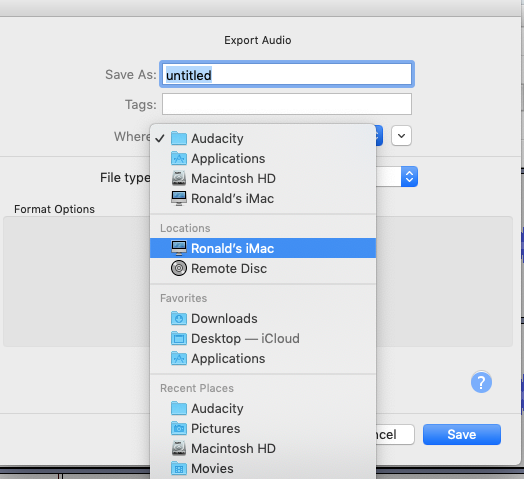Screen dimensions: 524x479
Task: Select Downloads under Favorites
Action: 263,319
